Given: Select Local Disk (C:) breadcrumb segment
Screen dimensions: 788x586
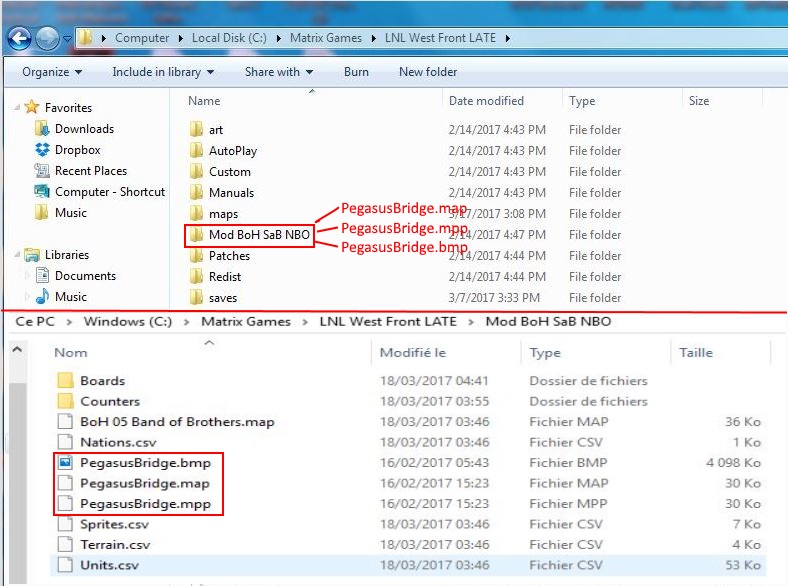Looking at the screenshot, I should coord(229,38).
